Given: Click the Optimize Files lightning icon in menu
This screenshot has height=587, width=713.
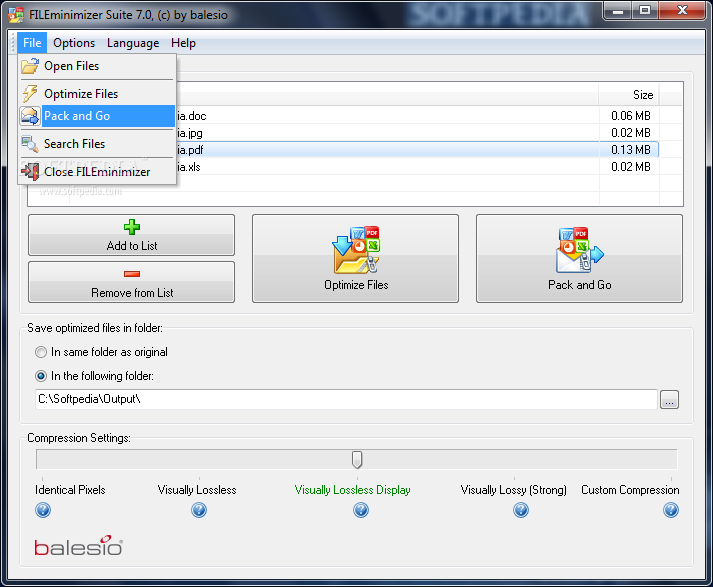Looking at the screenshot, I should [30, 93].
